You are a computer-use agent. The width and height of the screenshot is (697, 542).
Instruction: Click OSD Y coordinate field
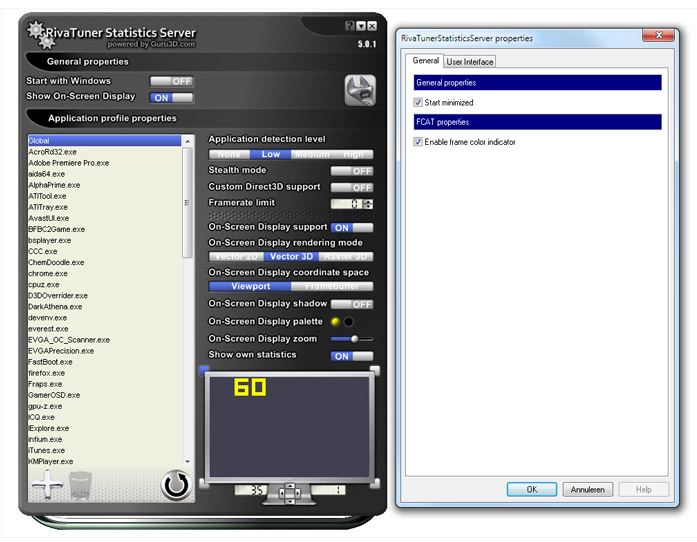click(328, 490)
